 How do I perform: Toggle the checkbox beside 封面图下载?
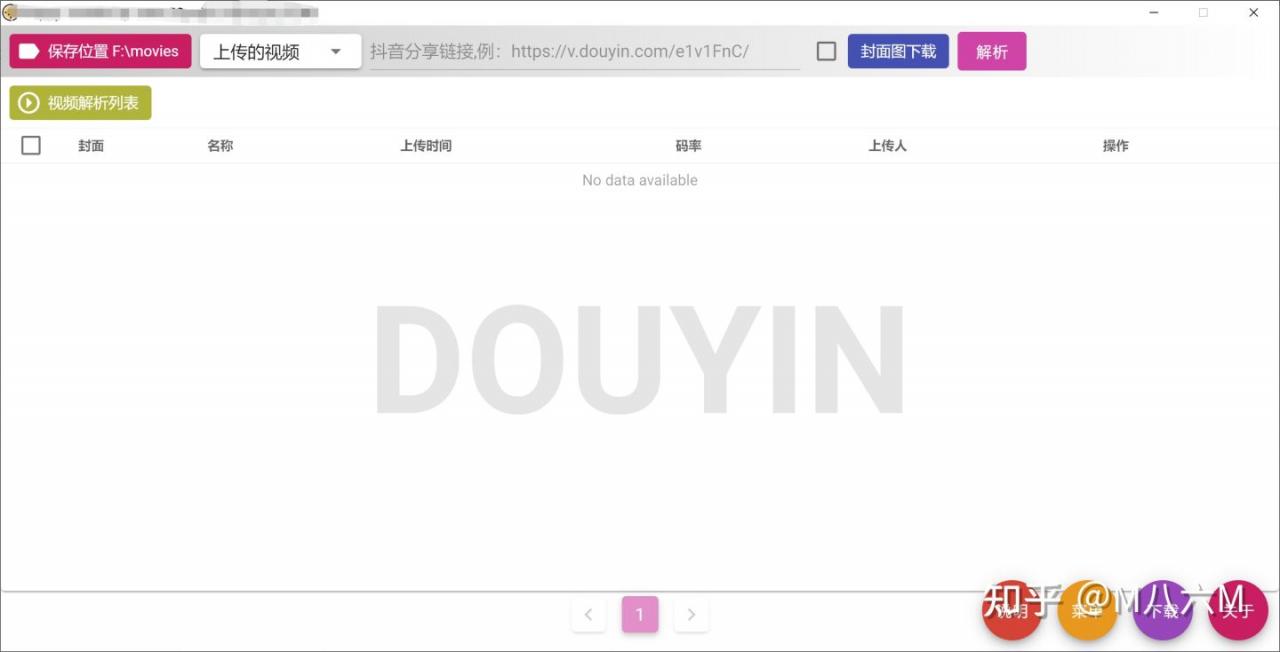click(826, 51)
